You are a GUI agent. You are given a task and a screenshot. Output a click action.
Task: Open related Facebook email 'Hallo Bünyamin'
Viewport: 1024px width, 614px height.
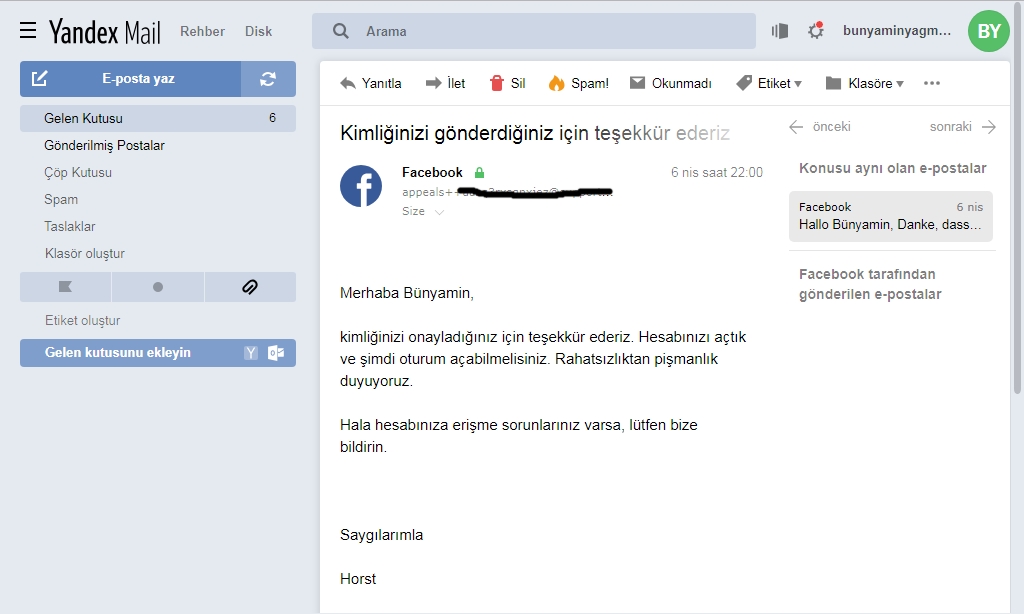(x=891, y=216)
